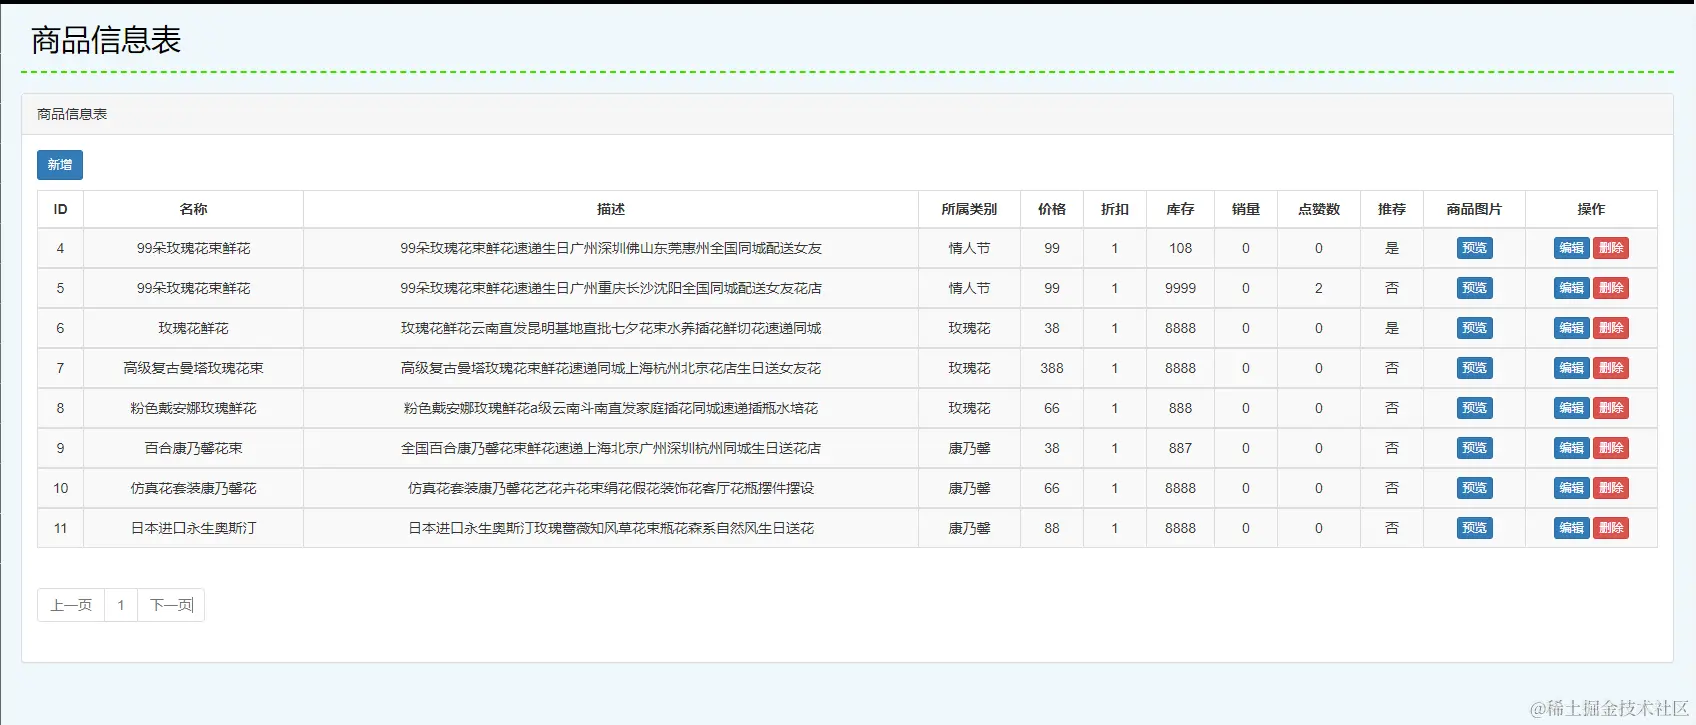Select name cell 仿真花套装康乃馨花
The width and height of the screenshot is (1696, 725).
tap(193, 488)
